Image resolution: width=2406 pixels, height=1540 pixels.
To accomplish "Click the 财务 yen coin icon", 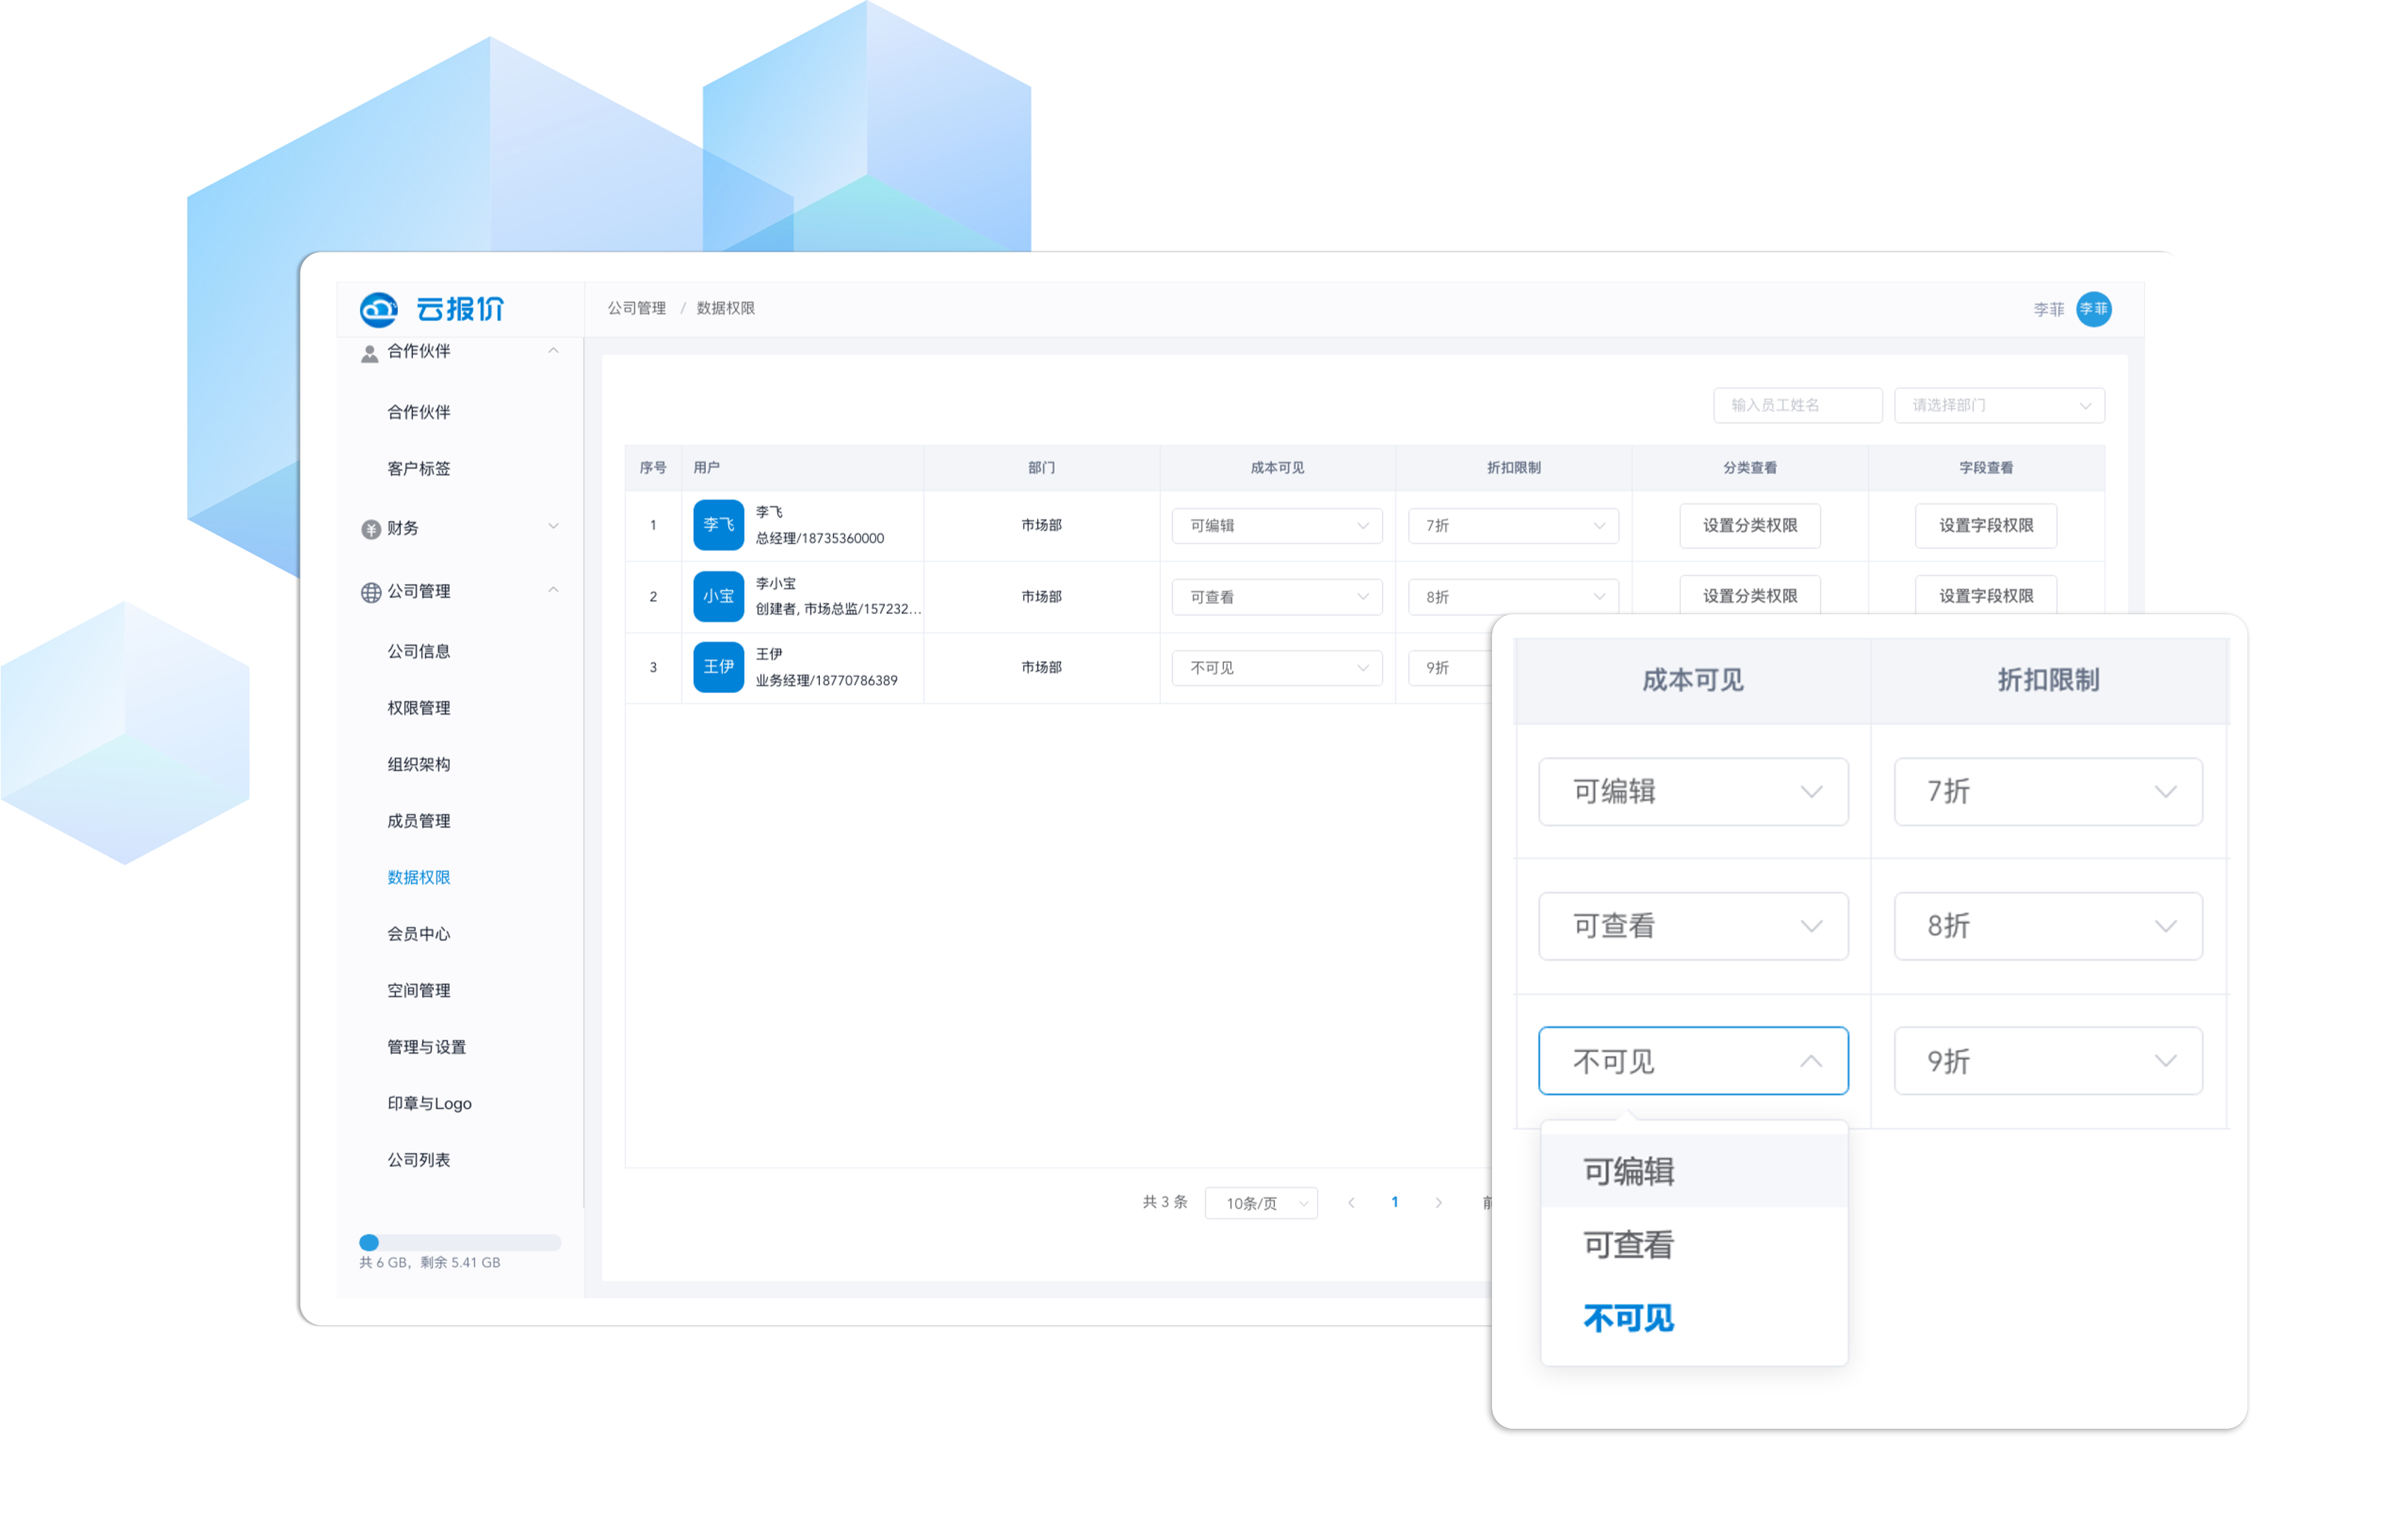I will (370, 529).
